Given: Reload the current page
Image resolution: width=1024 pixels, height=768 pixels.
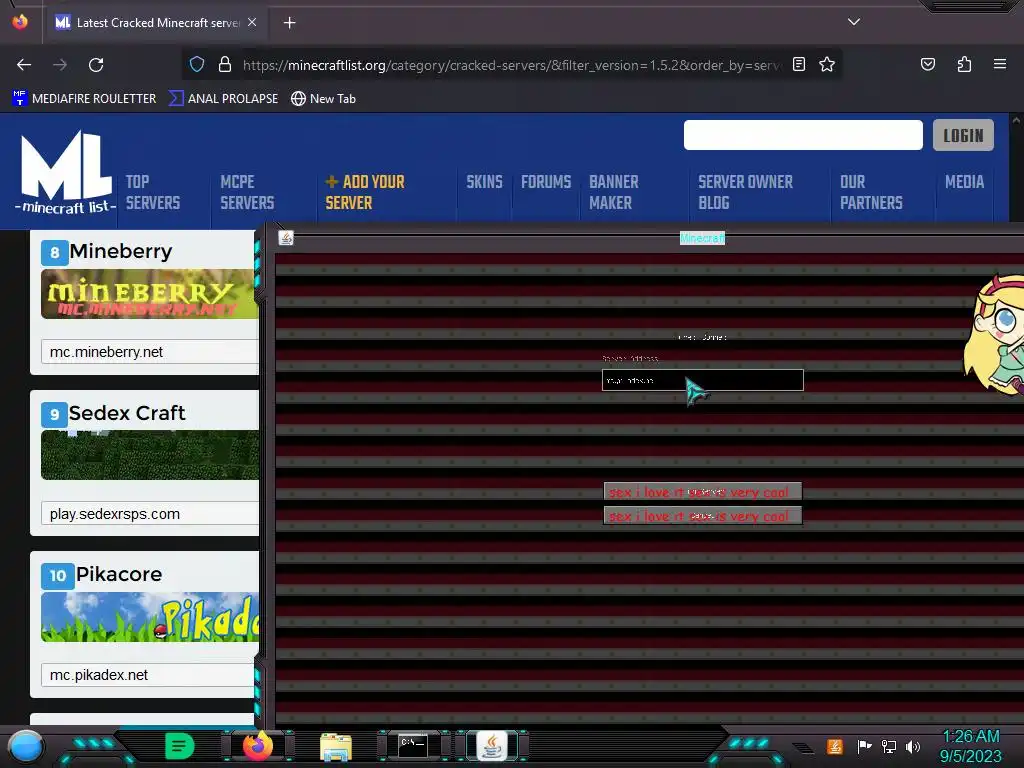Looking at the screenshot, I should pos(96,65).
